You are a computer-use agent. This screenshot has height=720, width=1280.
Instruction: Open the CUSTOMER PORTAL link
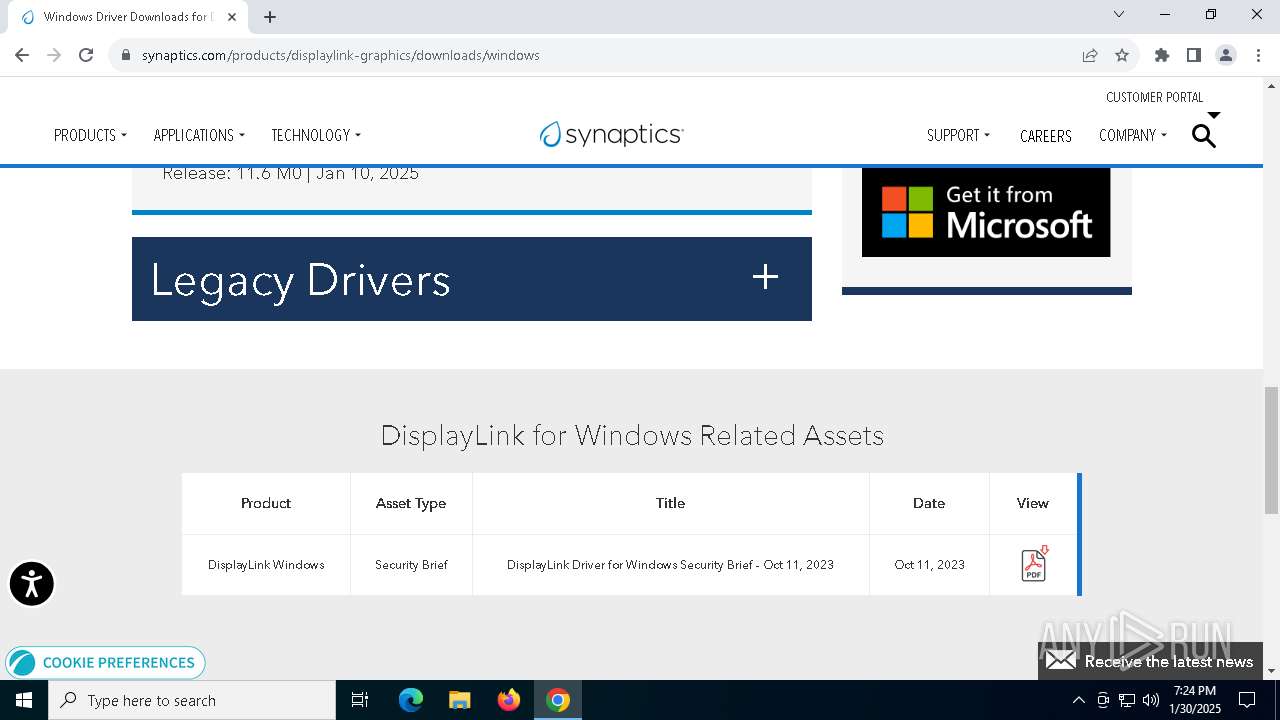coord(1154,97)
